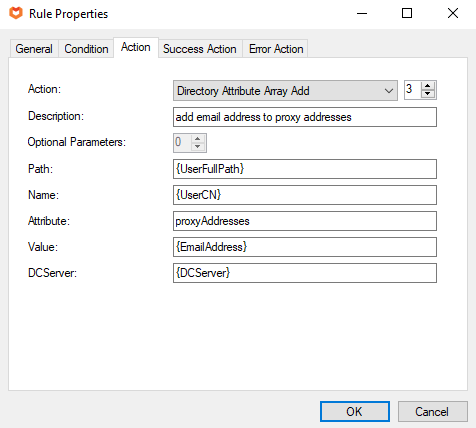Confirm with the OK button
Screen dimensions: 476x428
355,411
